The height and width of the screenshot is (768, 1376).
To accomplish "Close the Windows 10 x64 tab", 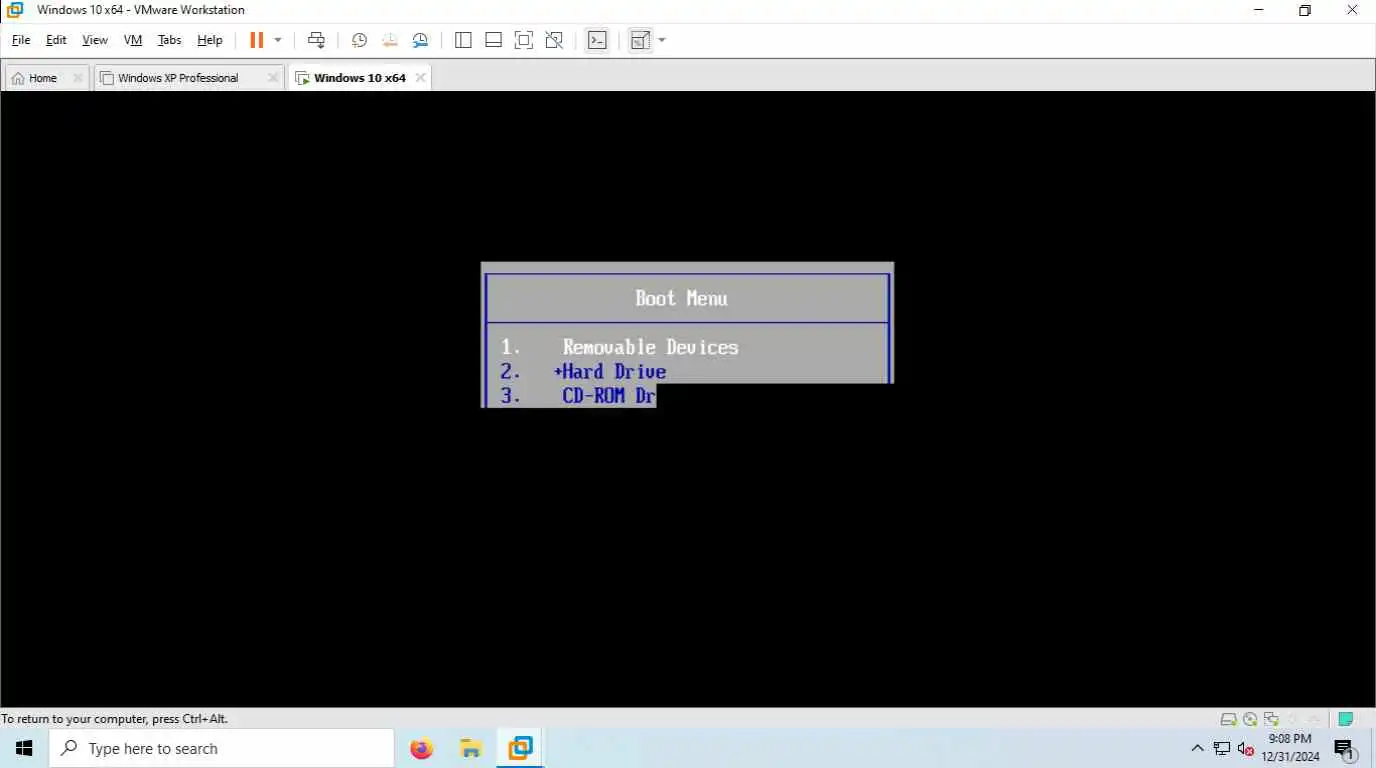I will [420, 78].
